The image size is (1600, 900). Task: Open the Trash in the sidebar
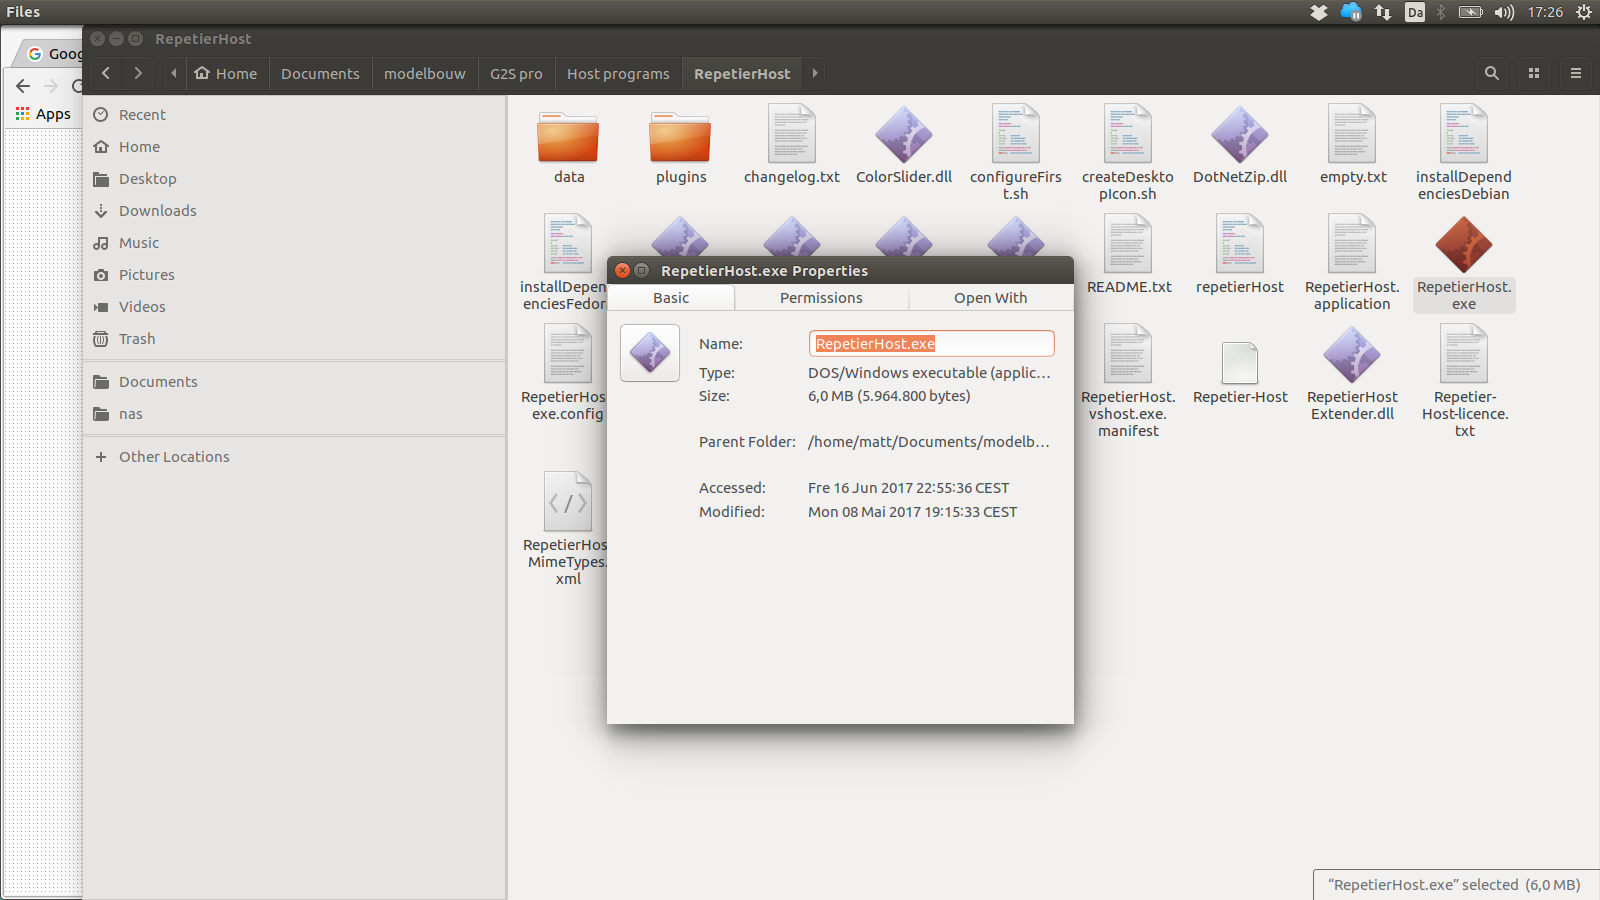pyautogui.click(x=136, y=338)
